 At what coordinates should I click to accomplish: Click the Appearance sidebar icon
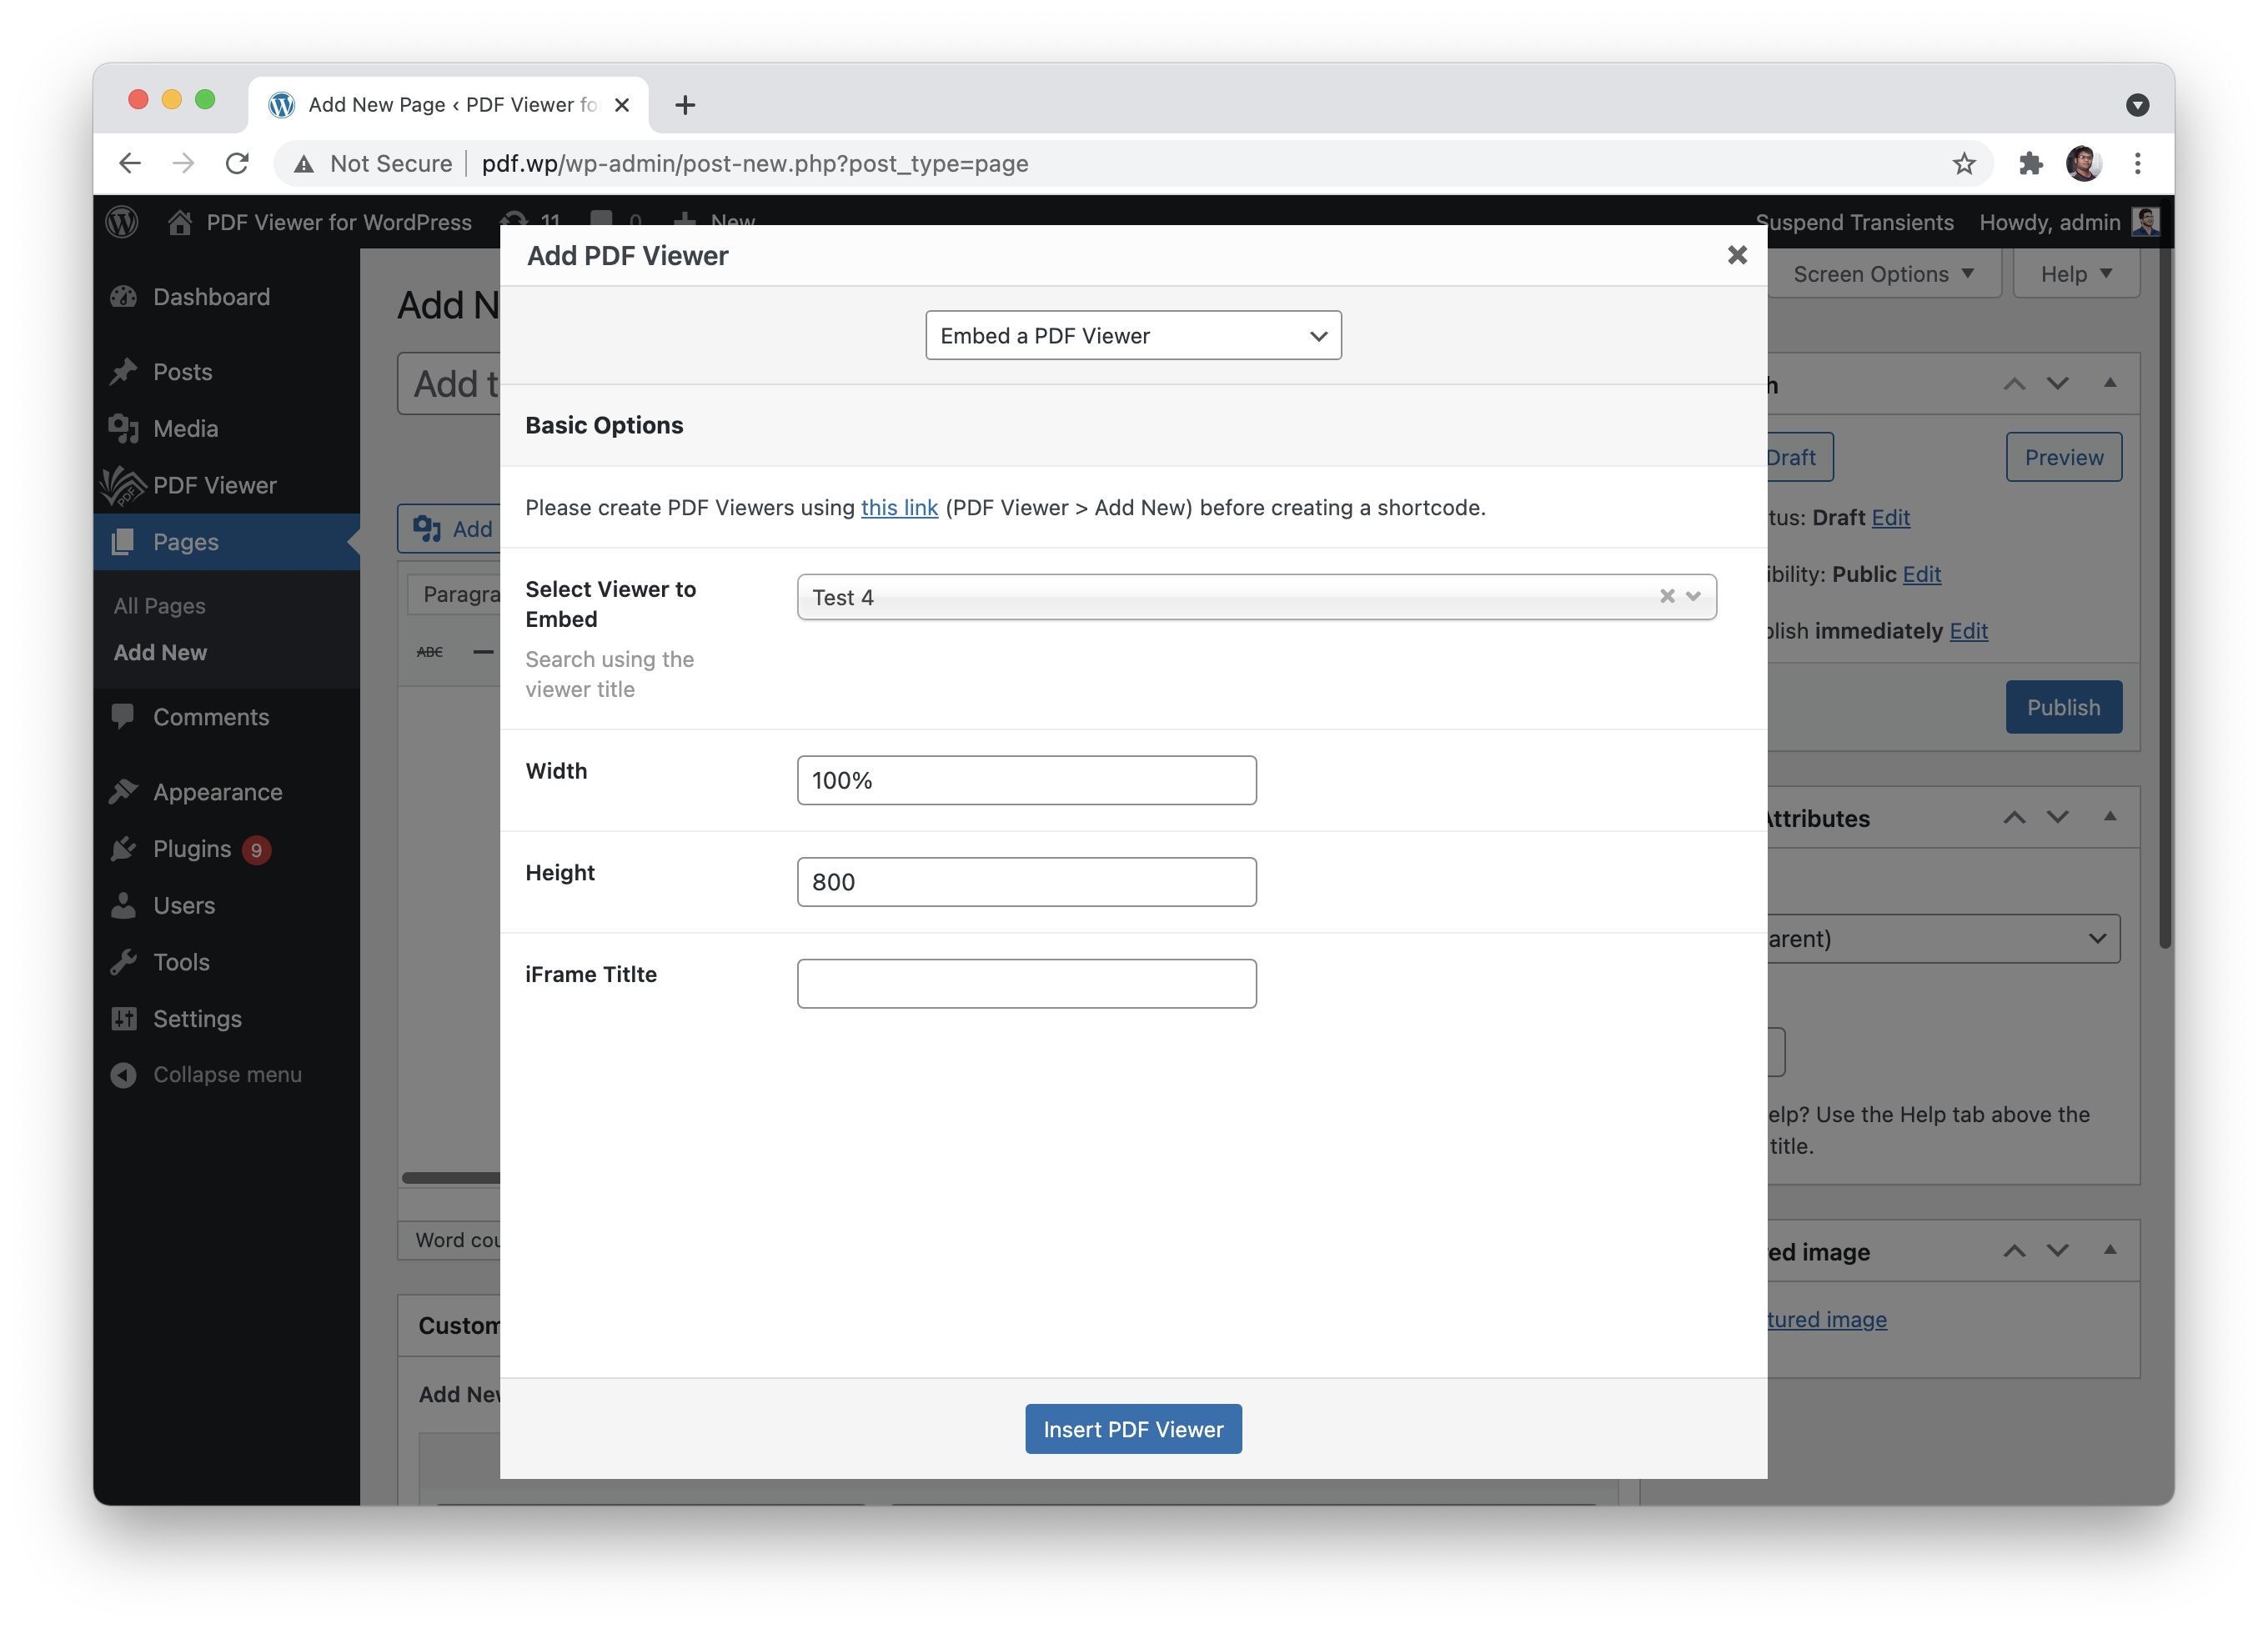point(125,790)
